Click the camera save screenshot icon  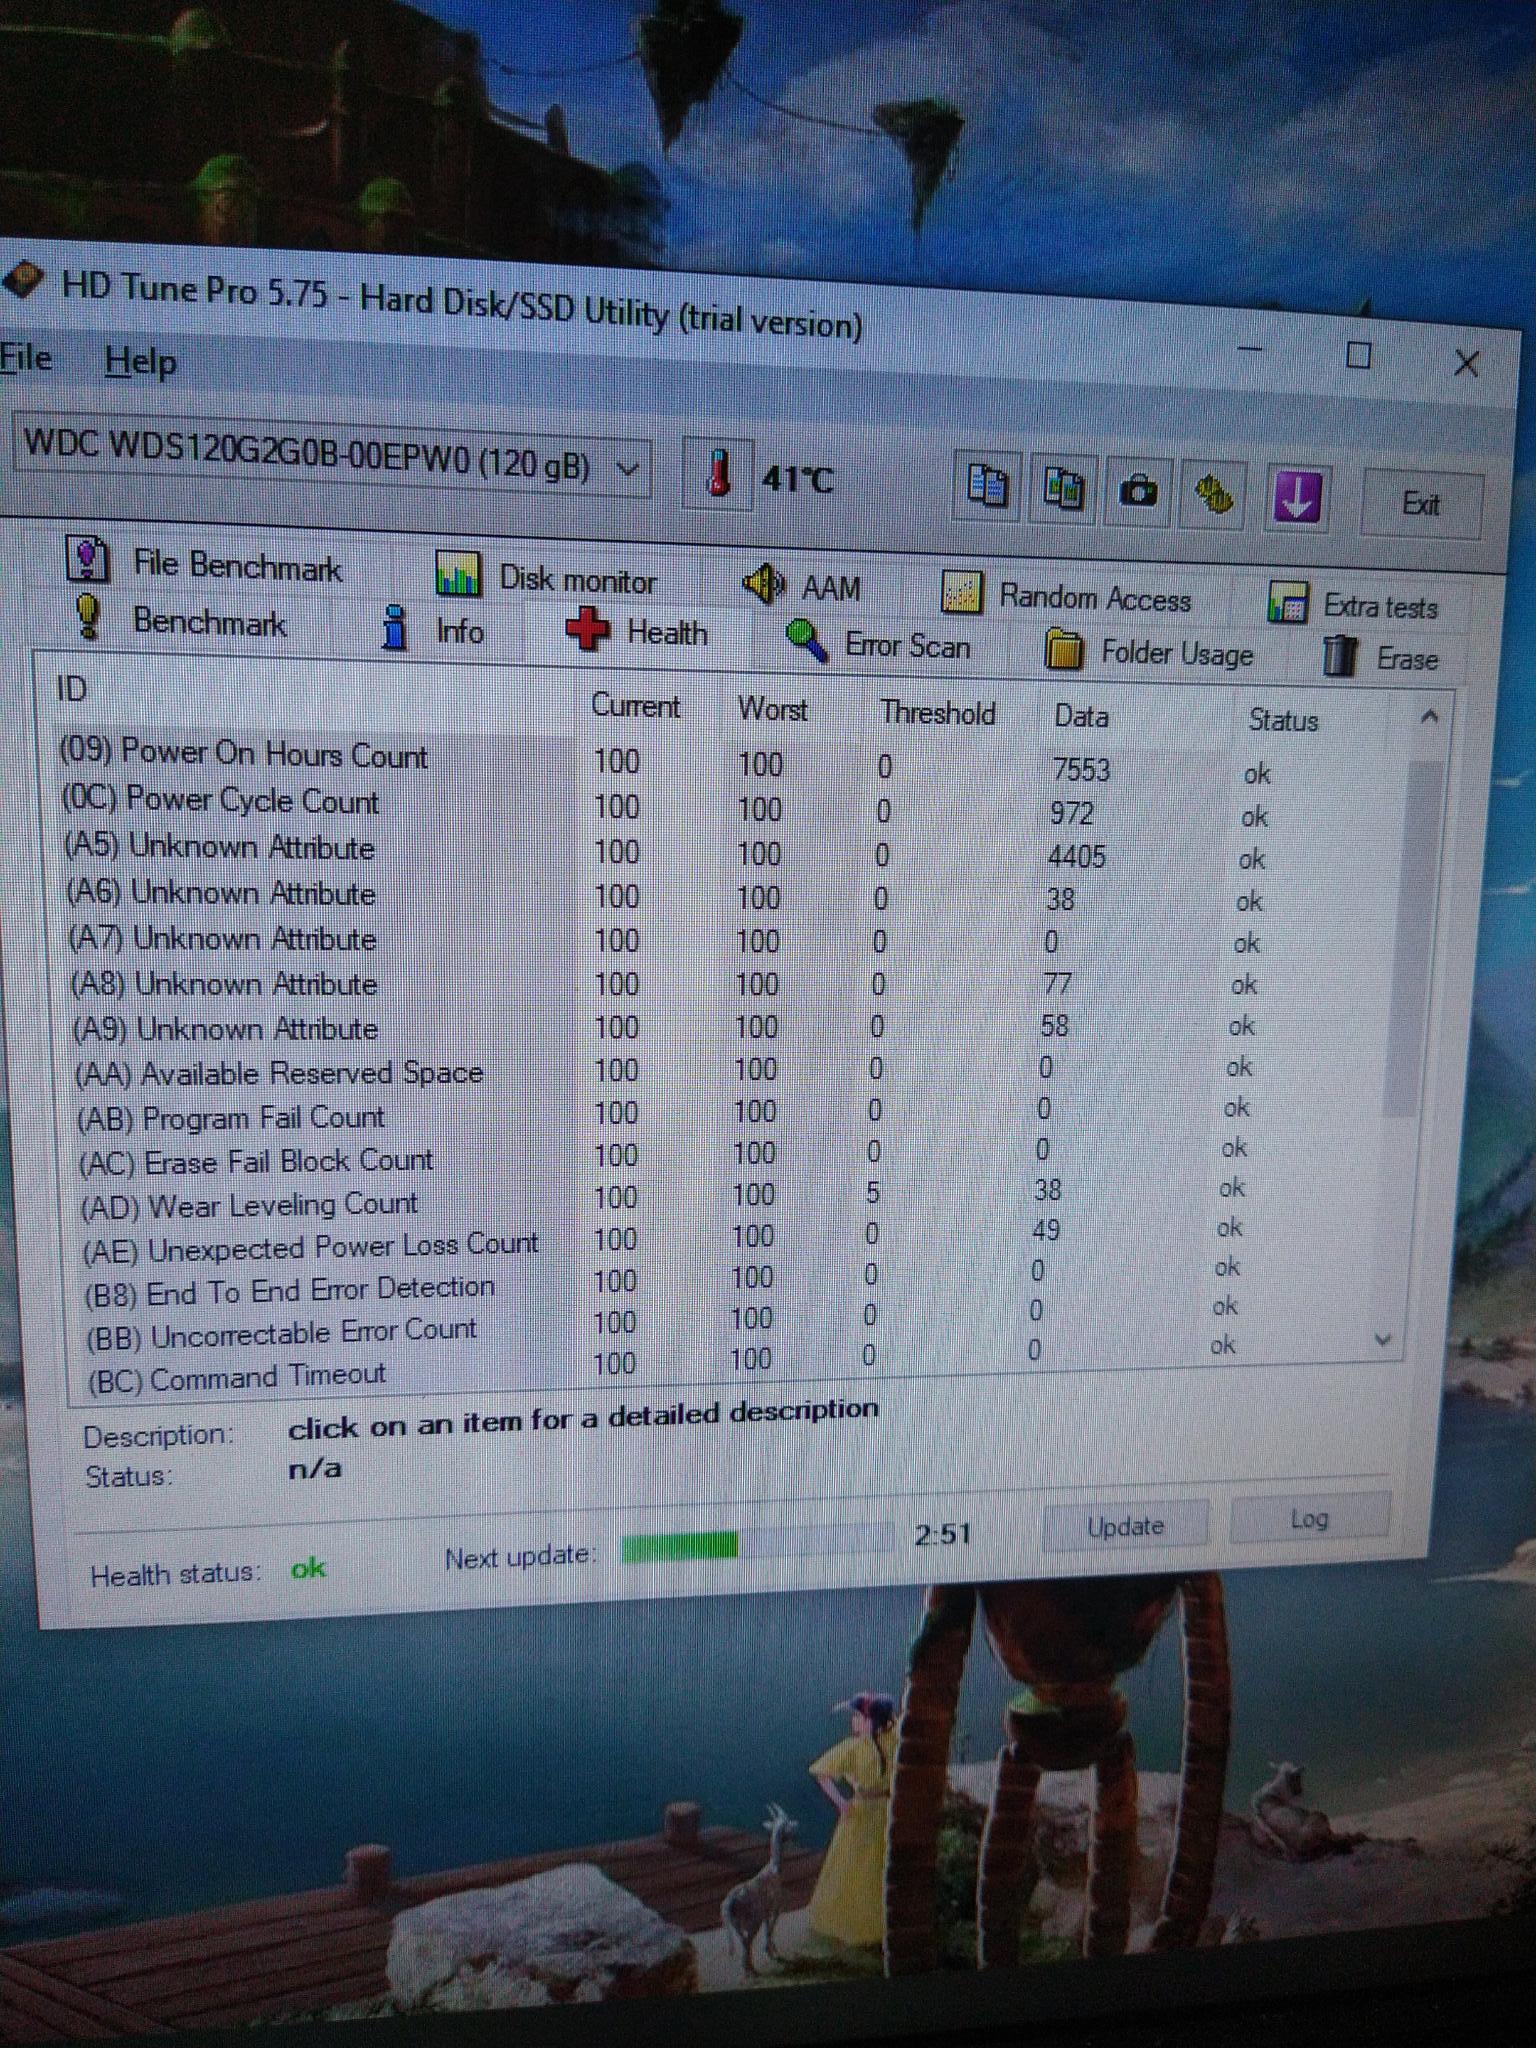(x=1138, y=491)
